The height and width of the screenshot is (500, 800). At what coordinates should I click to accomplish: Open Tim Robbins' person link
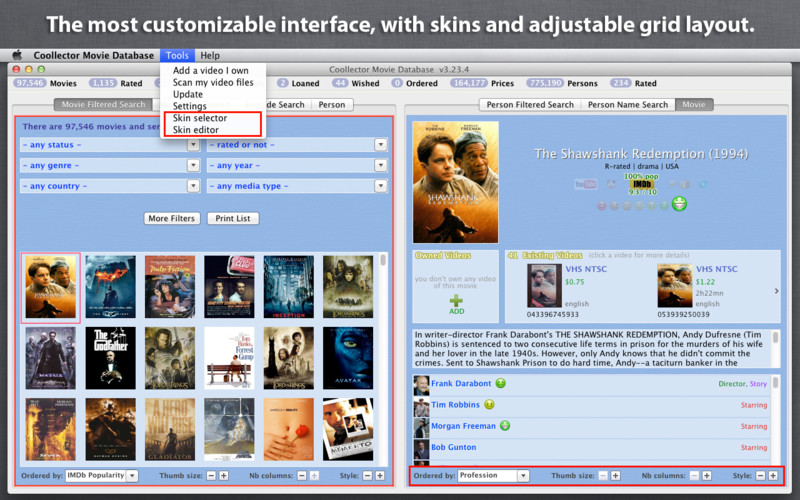click(456, 405)
